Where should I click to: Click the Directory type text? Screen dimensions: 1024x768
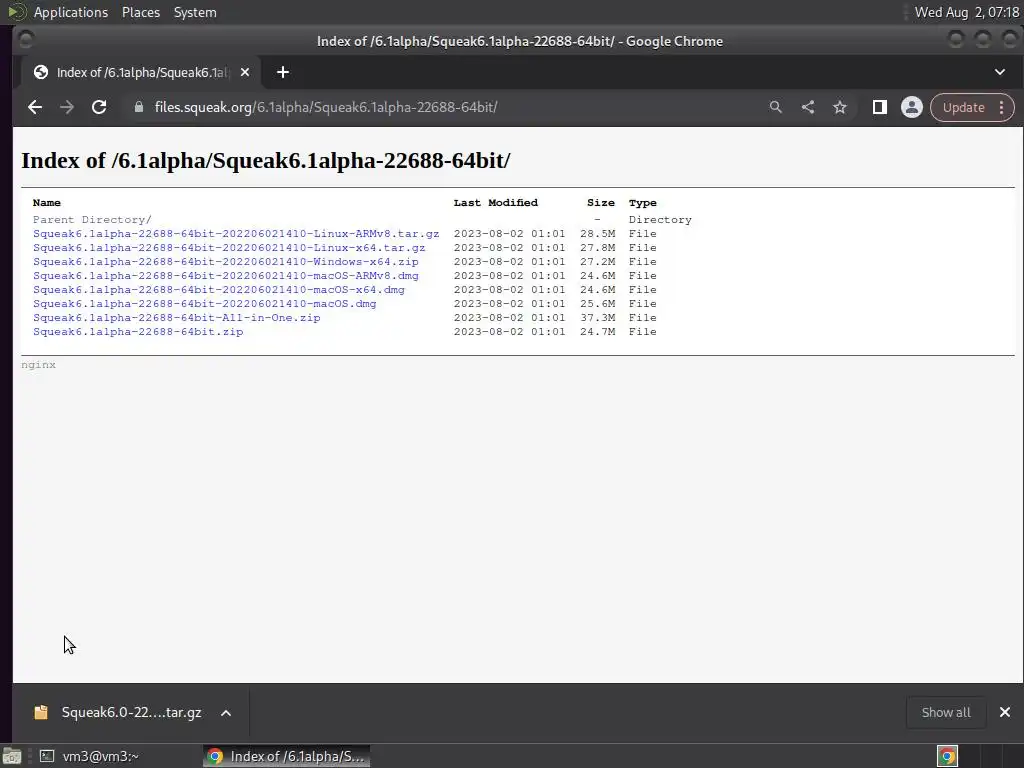coord(660,219)
